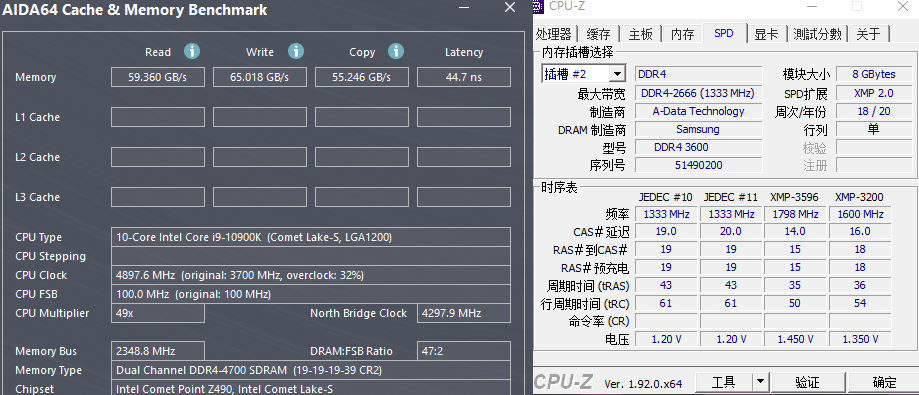The width and height of the screenshot is (919, 395).
Task: Click the DRAM:FSB Ratio 47:2 value
Action: 464,351
